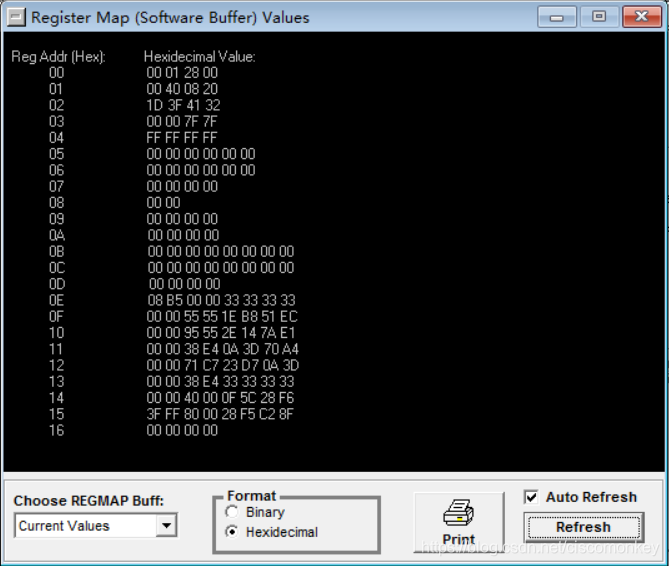Click register address 08
Image resolution: width=669 pixels, height=566 pixels.
56,203
